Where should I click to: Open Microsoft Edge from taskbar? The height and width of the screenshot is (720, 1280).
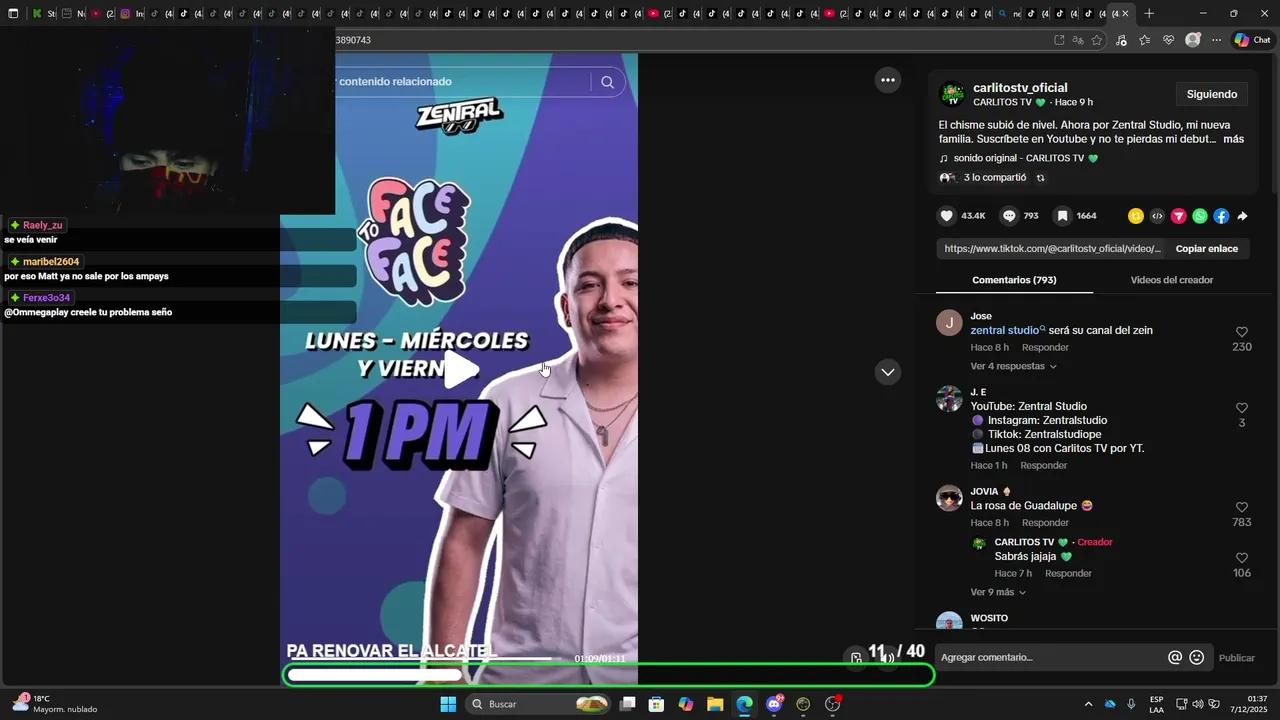click(744, 704)
